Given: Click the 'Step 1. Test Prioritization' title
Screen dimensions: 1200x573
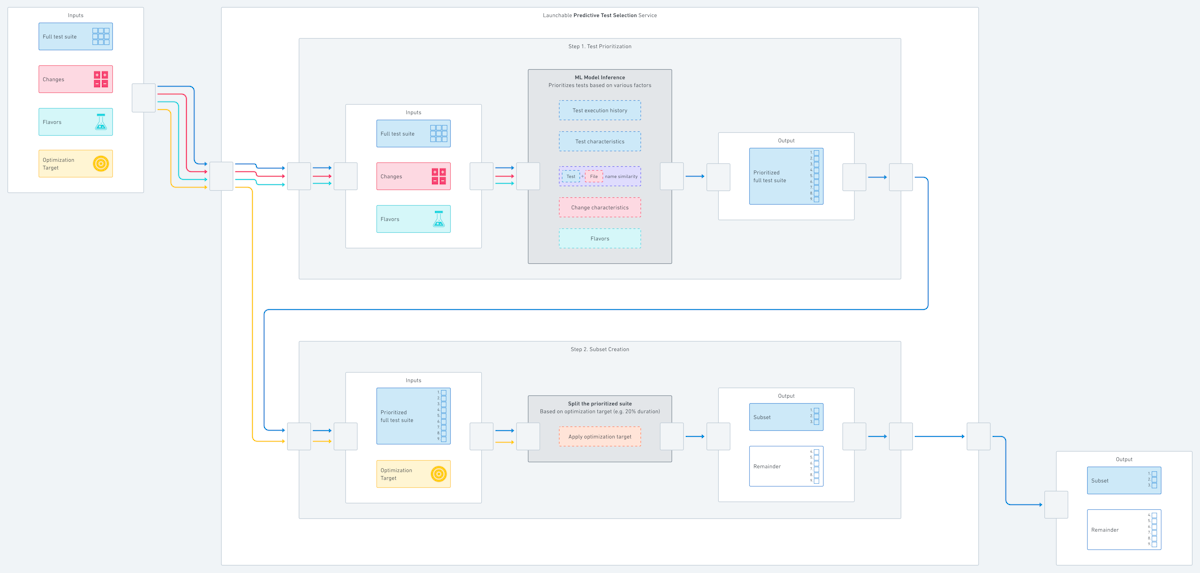Looking at the screenshot, I should (600, 46).
